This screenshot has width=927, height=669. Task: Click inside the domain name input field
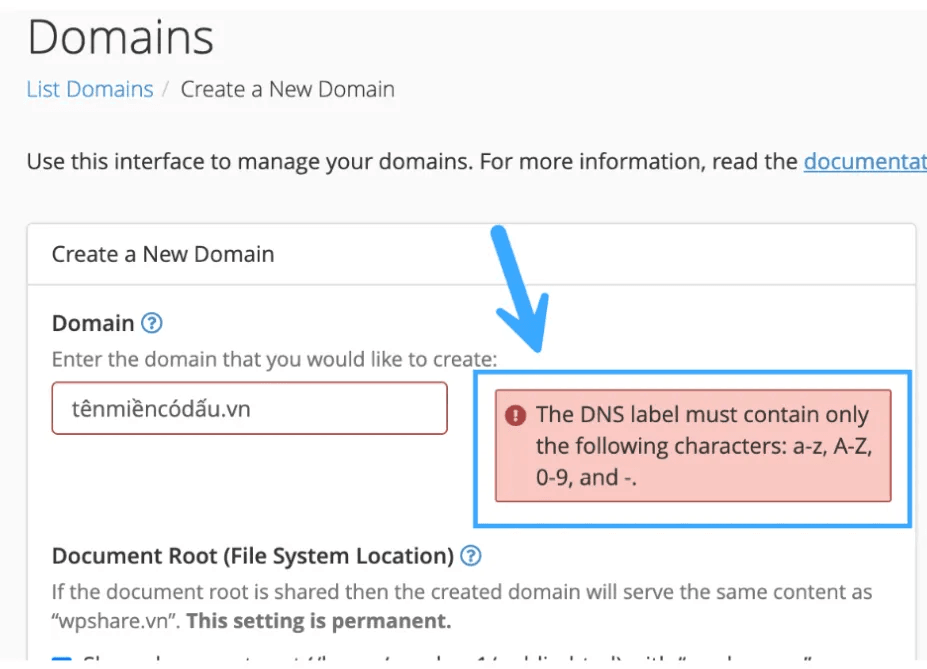[x=248, y=408]
